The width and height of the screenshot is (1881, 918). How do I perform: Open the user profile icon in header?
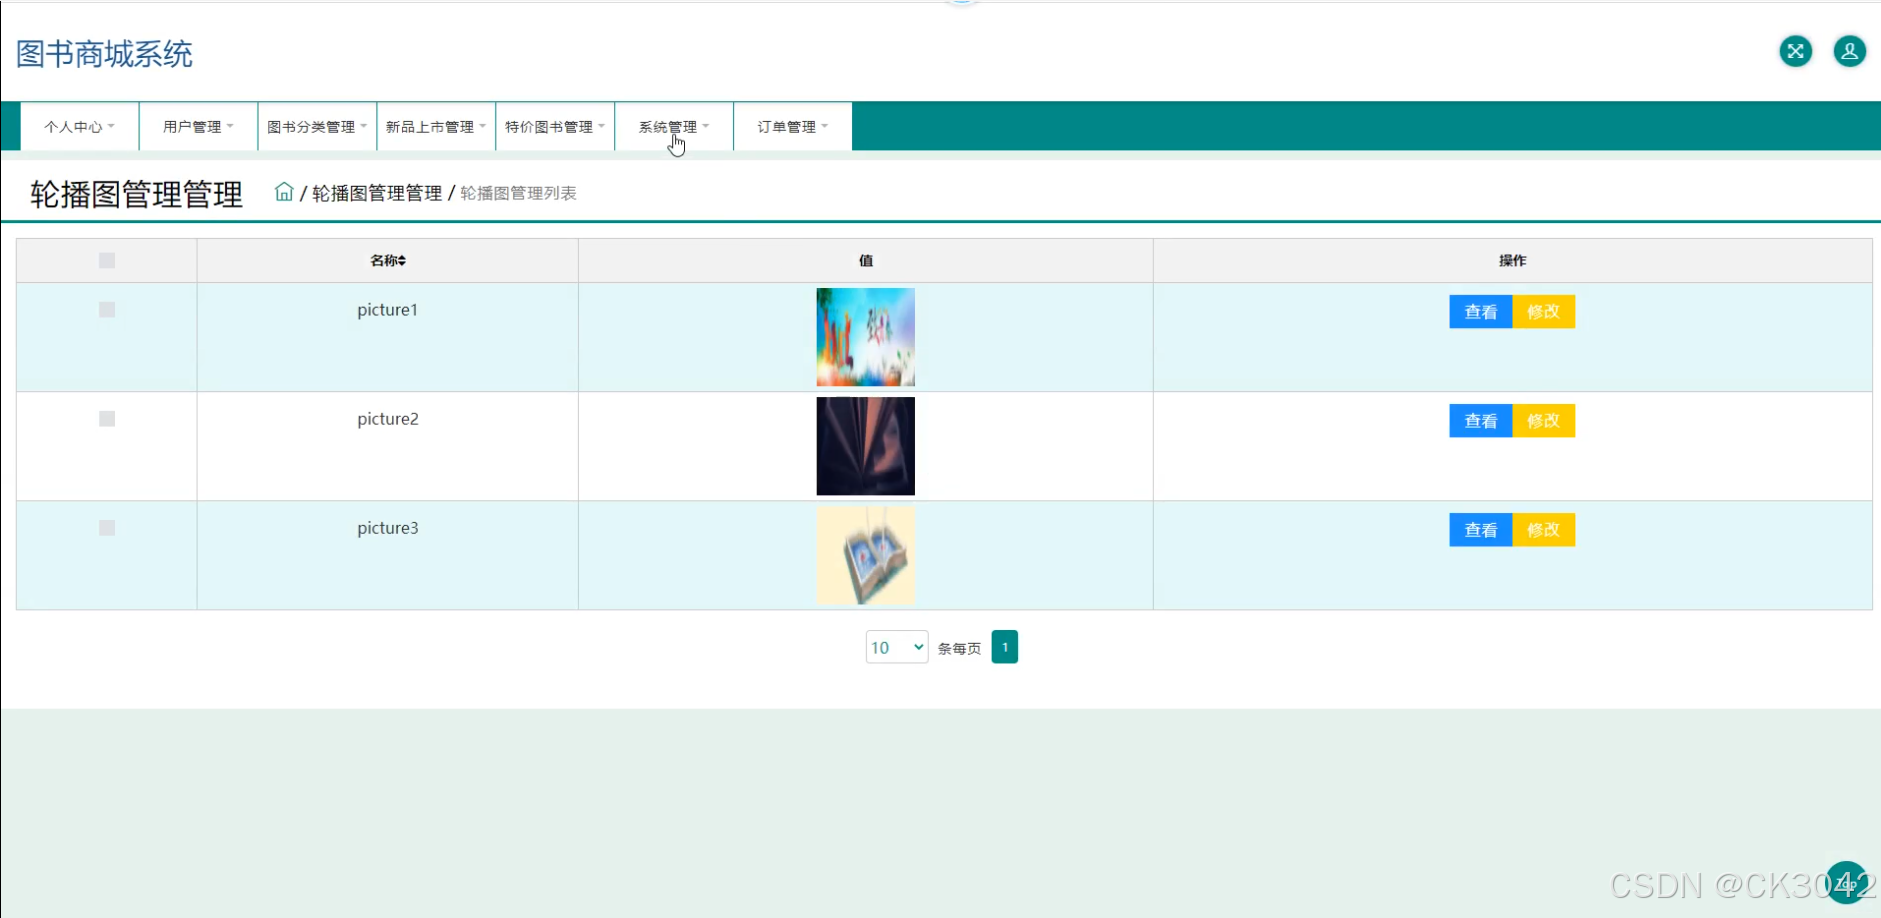[1849, 51]
